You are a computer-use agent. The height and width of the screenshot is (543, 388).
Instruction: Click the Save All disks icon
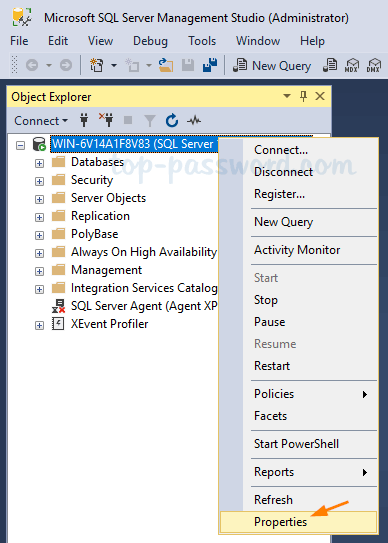210,65
